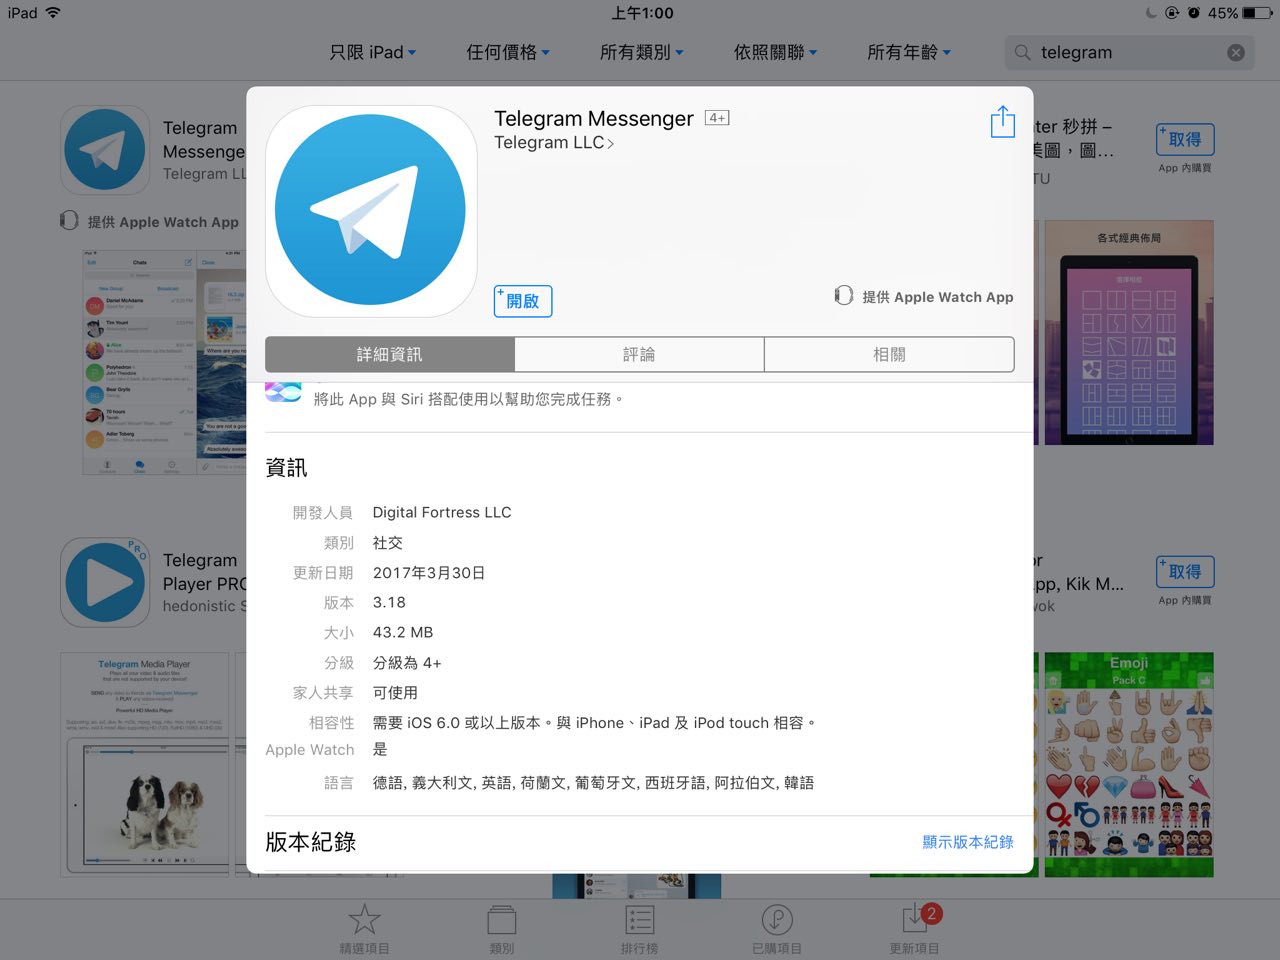Viewport: 1280px width, 960px height.
Task: Open the 所有類別 category filter dropdown
Action: [642, 52]
